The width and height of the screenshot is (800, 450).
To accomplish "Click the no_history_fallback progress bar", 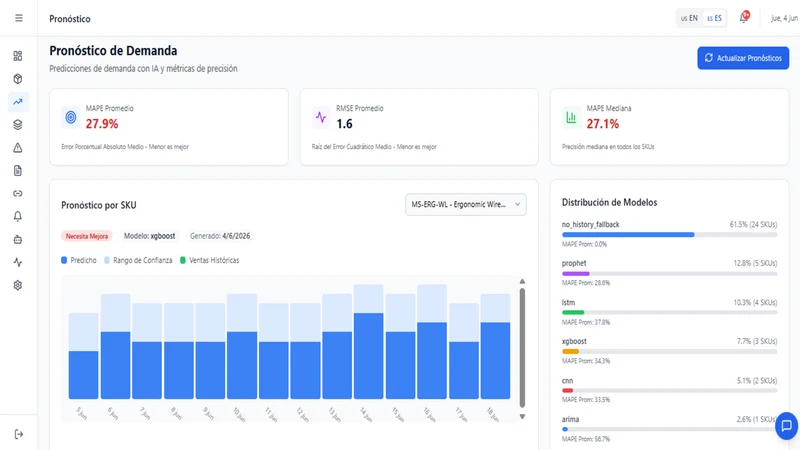I will pyautogui.click(x=669, y=235).
